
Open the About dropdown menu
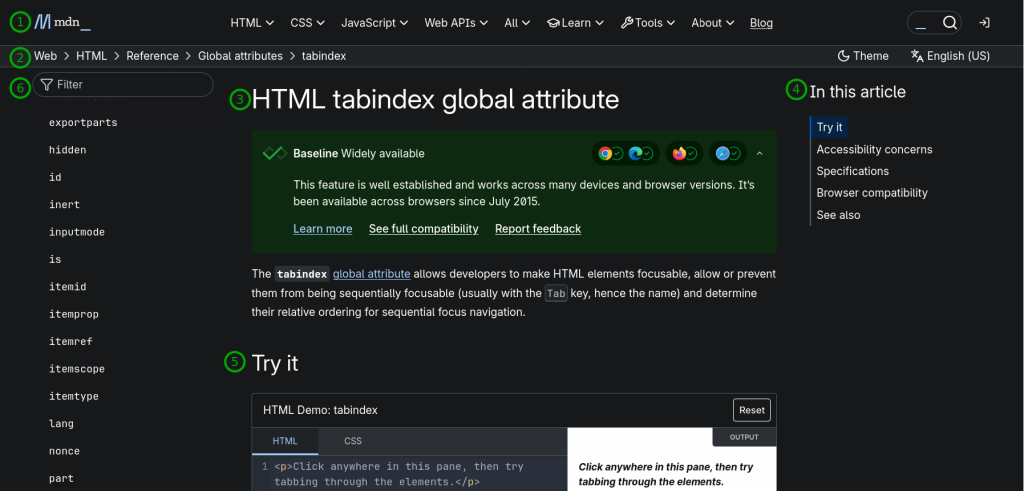(712, 23)
